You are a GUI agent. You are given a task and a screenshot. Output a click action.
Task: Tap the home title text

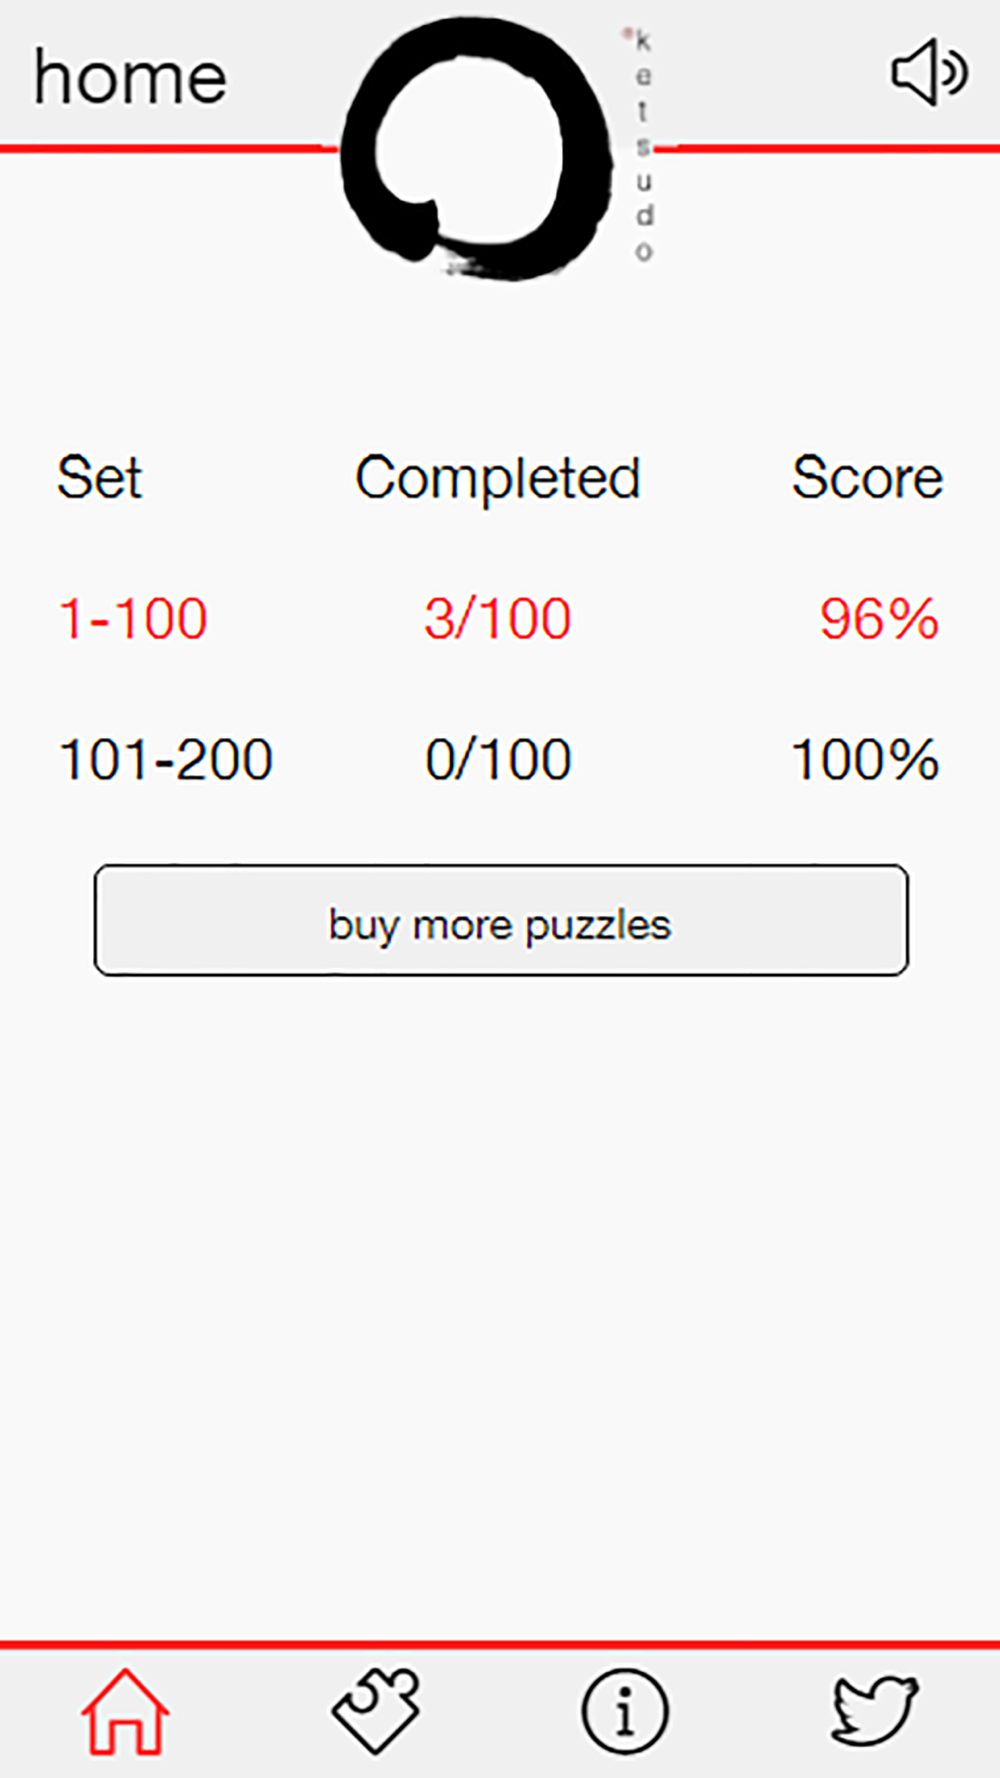130,78
